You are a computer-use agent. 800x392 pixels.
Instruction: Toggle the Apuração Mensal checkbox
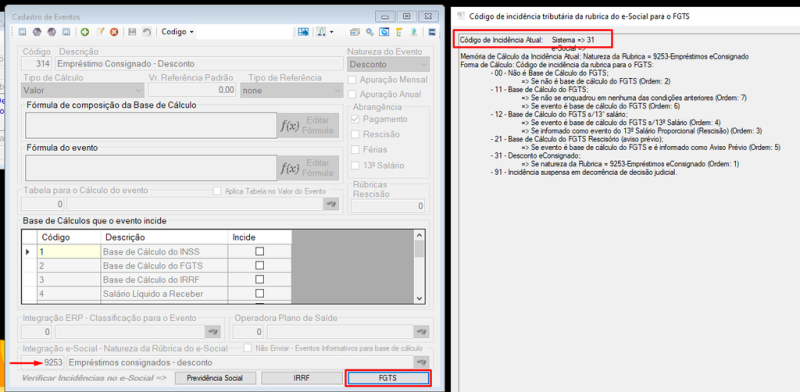click(x=352, y=80)
